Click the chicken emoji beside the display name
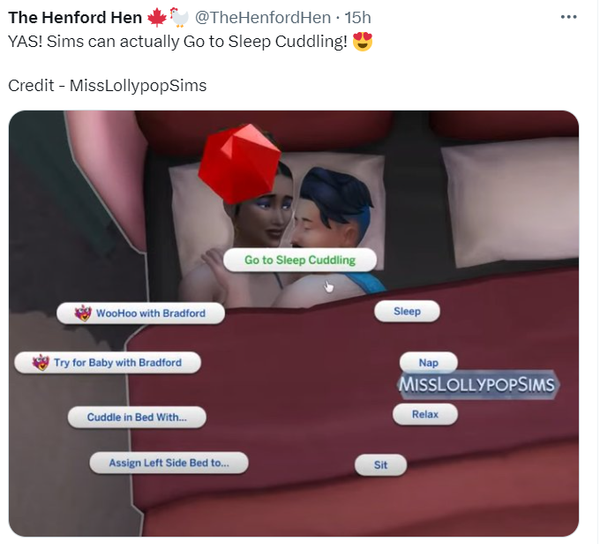Image resolution: width=600 pixels, height=544 pixels. tap(179, 17)
